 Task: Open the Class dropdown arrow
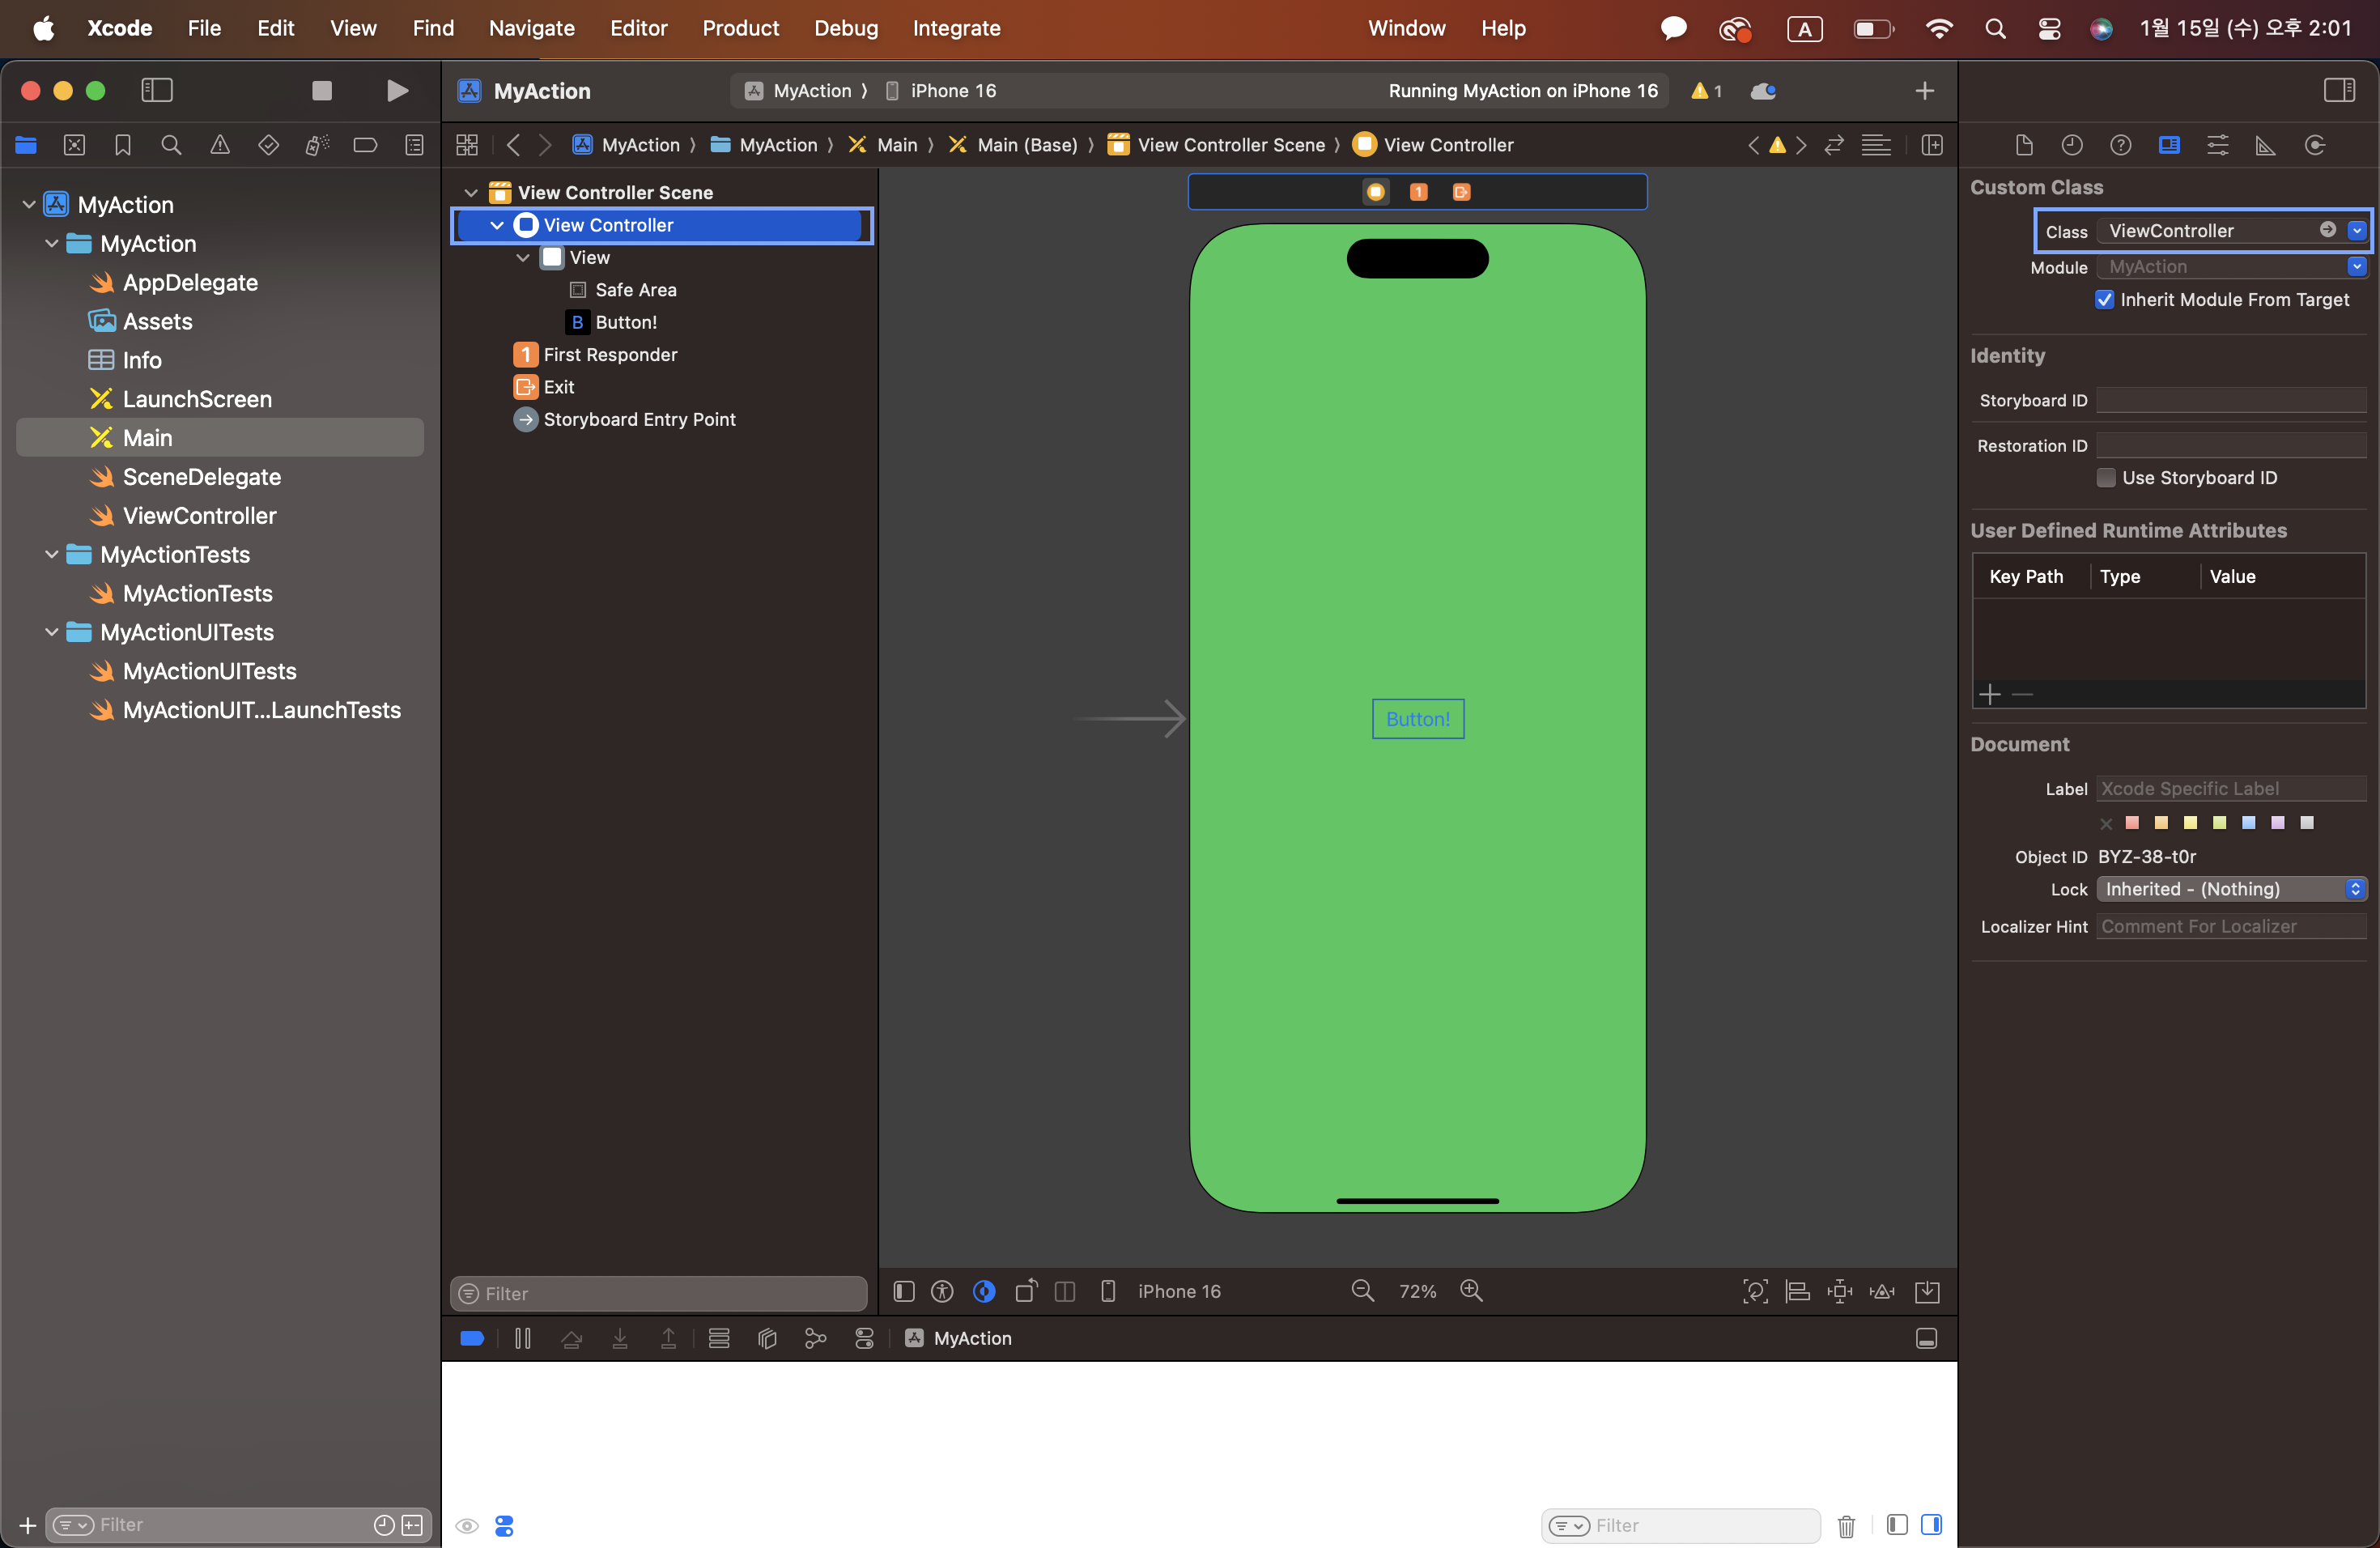2356,231
